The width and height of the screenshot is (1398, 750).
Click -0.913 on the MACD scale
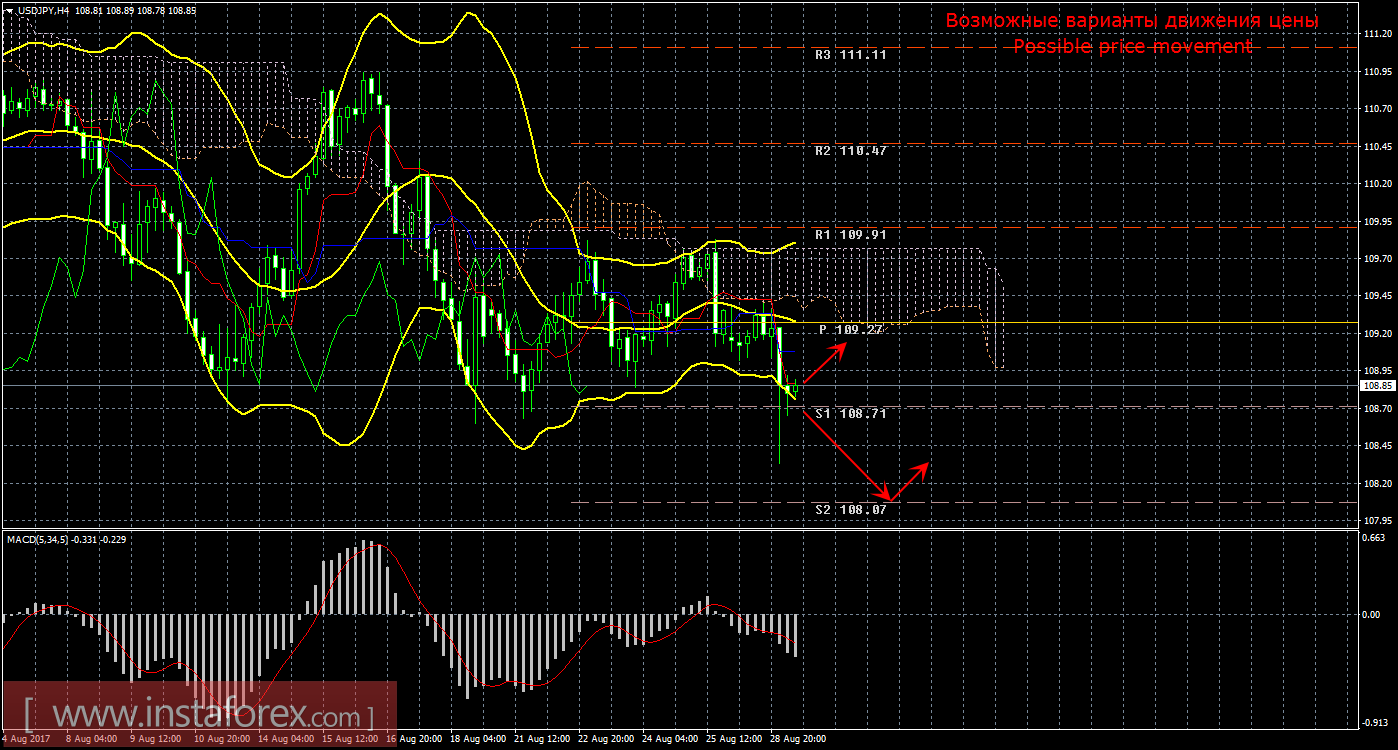click(1377, 722)
